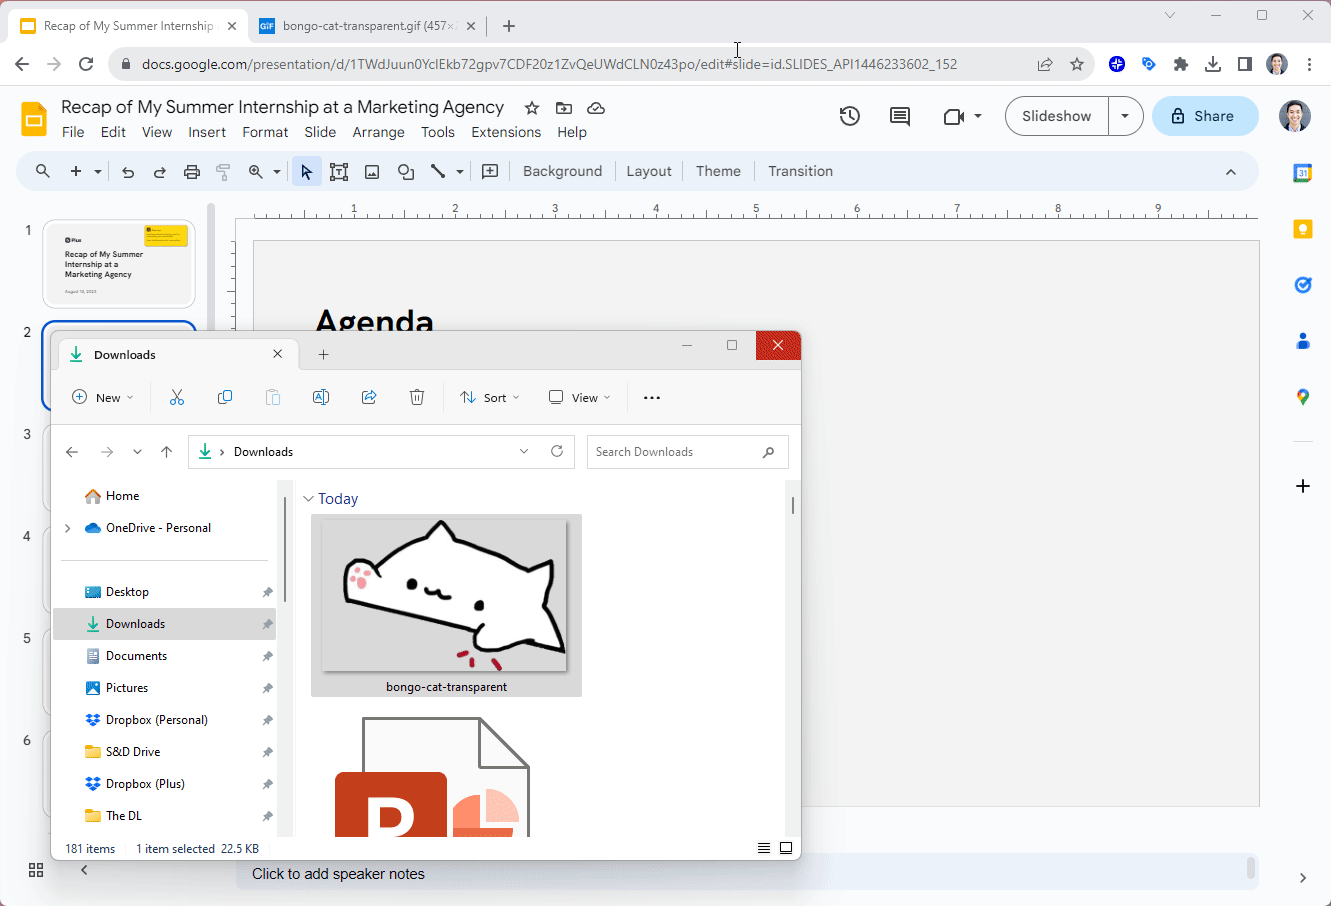Open Google Maps side panel icon
This screenshot has height=906, width=1331.
pos(1303,397)
